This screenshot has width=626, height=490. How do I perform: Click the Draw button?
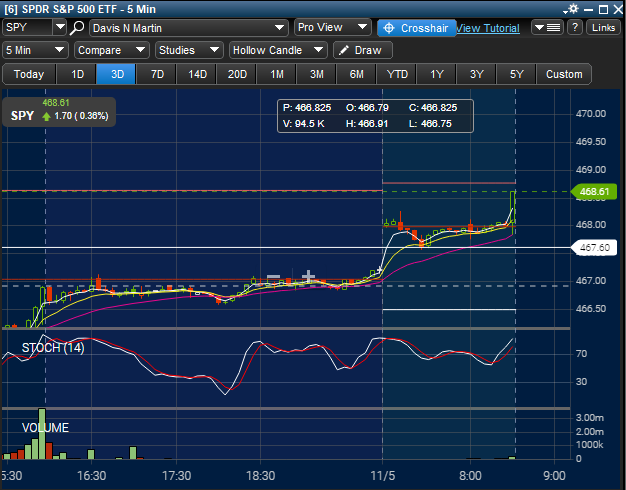[363, 50]
